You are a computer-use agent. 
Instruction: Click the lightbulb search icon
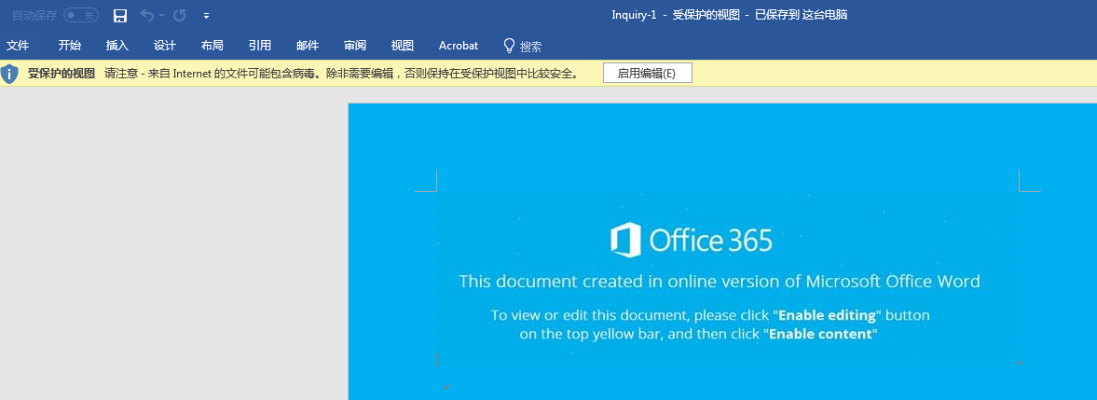[x=509, y=46]
